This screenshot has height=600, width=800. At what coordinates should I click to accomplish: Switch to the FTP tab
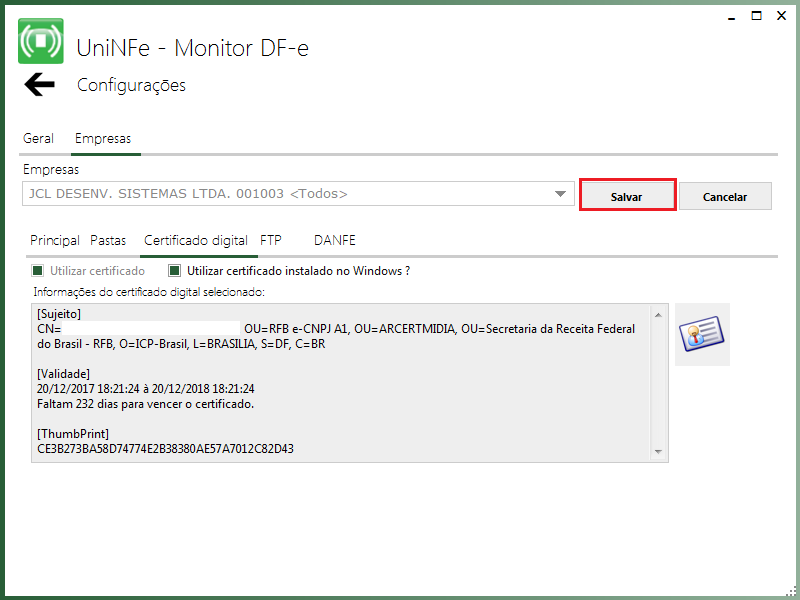click(x=271, y=240)
